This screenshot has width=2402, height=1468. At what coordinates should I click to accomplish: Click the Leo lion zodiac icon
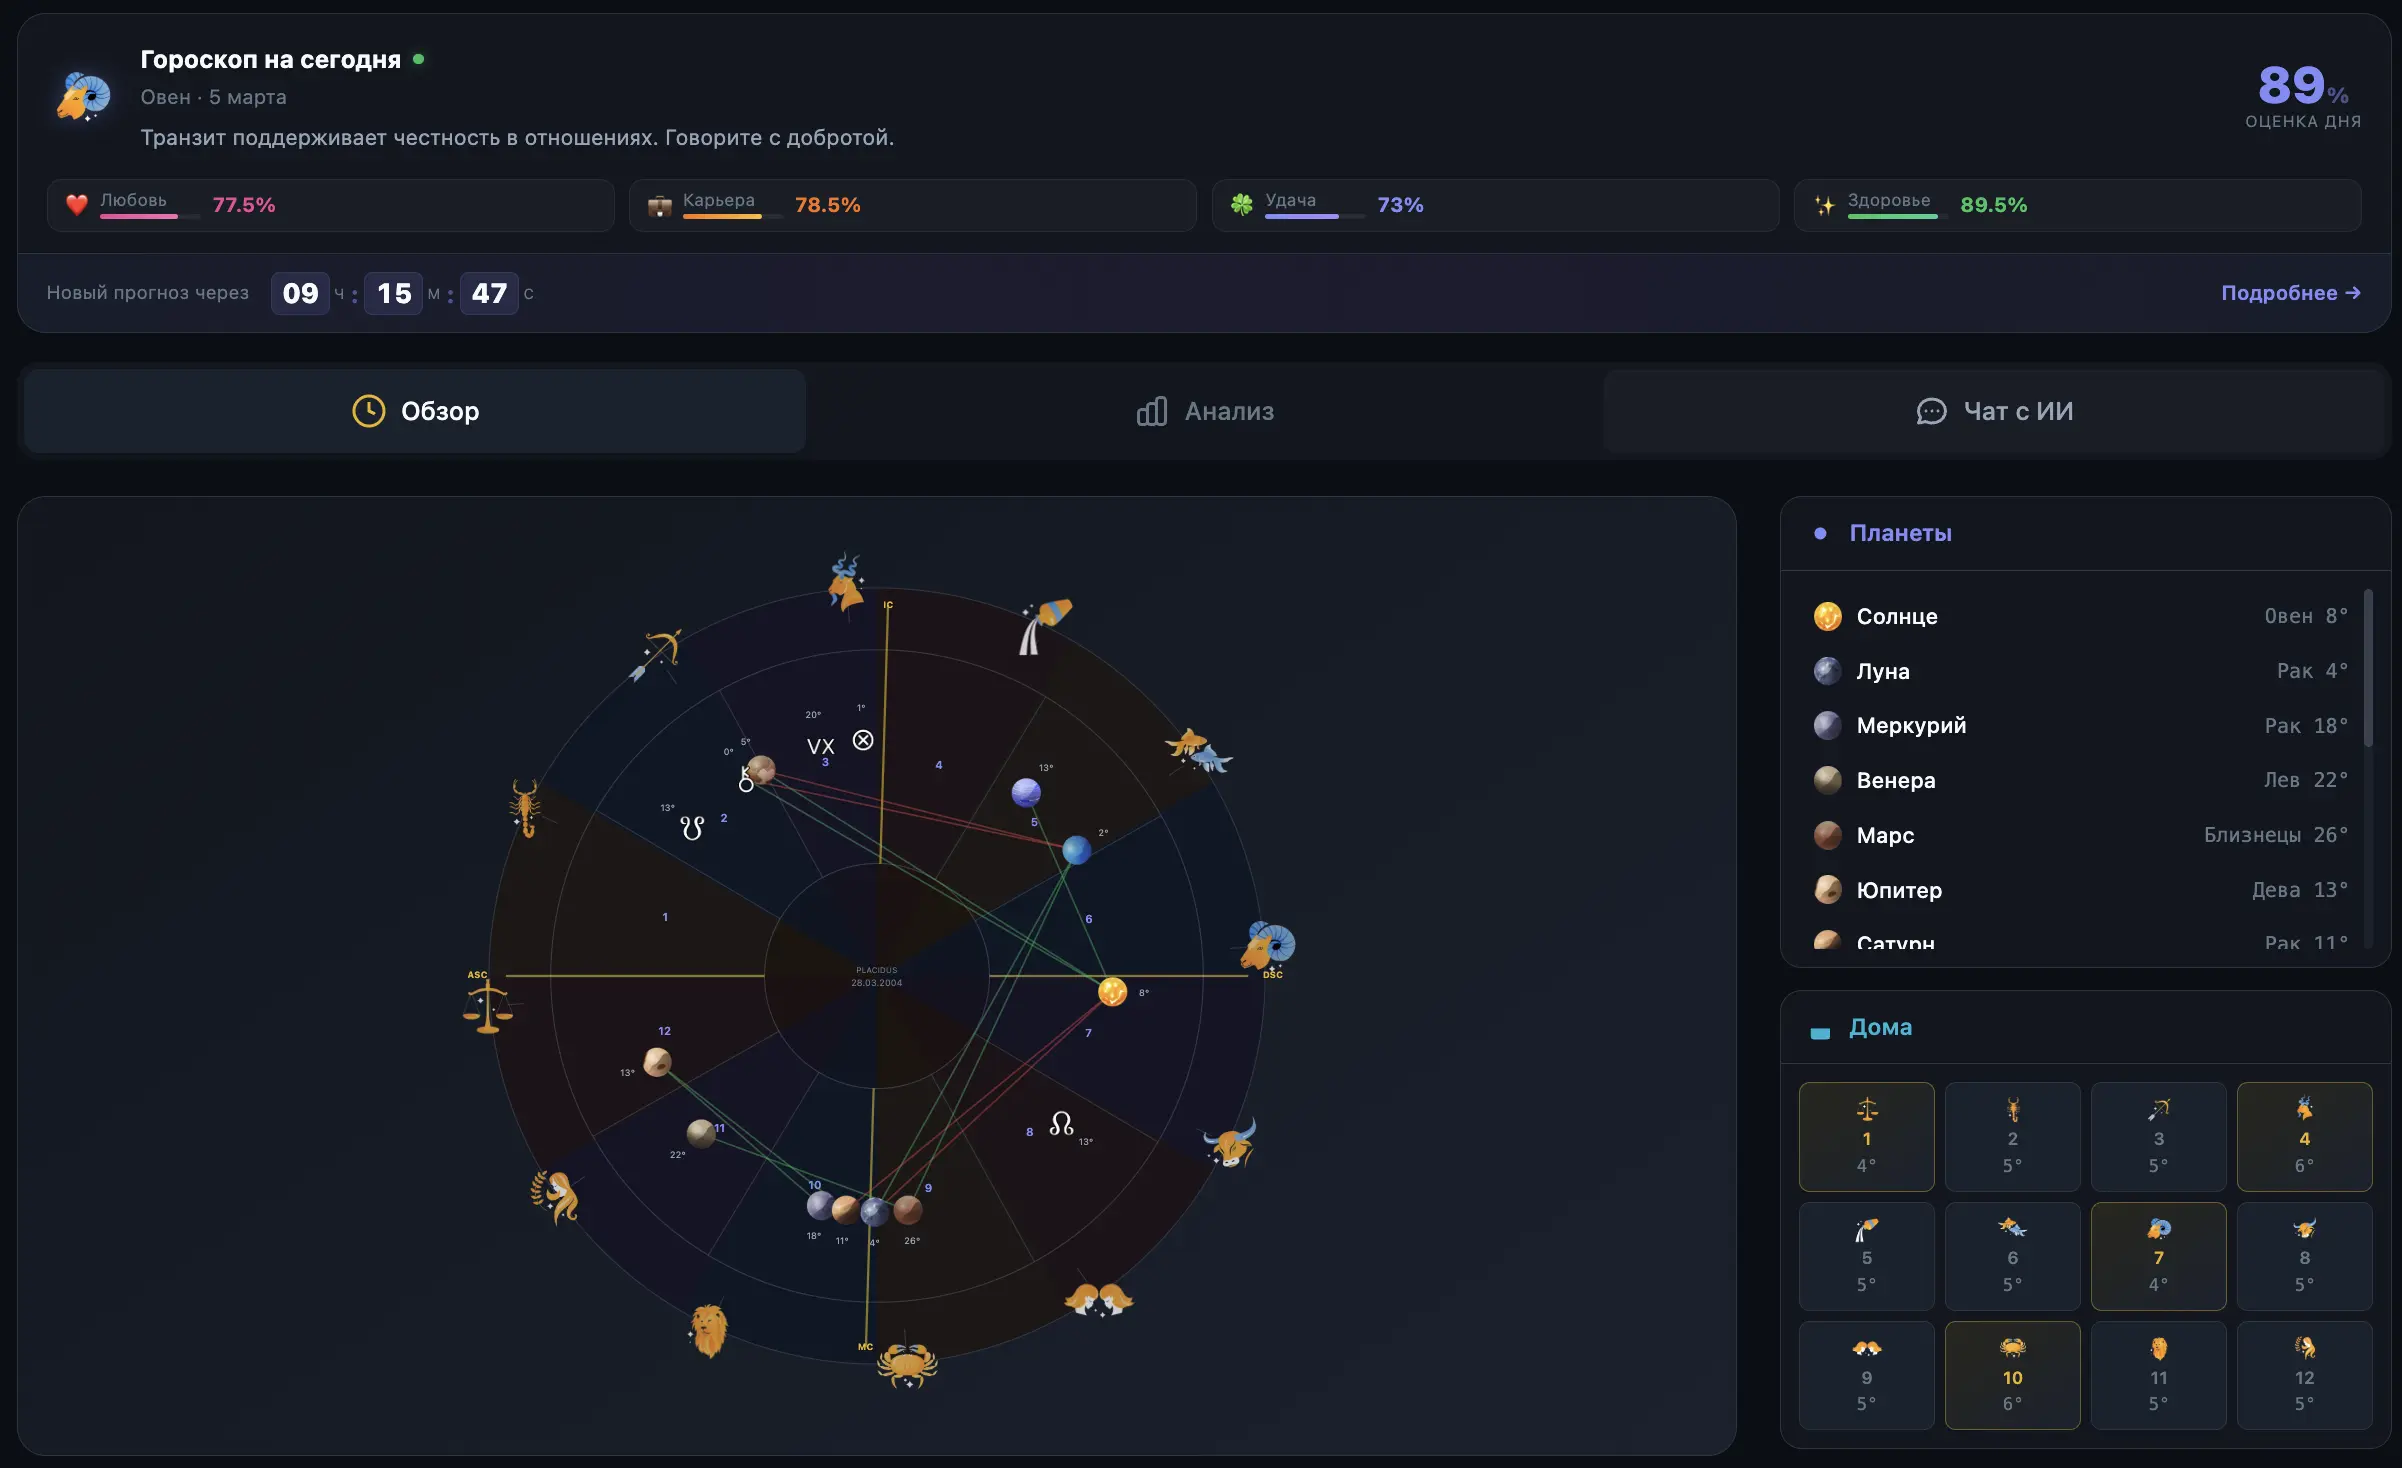pyautogui.click(x=708, y=1330)
